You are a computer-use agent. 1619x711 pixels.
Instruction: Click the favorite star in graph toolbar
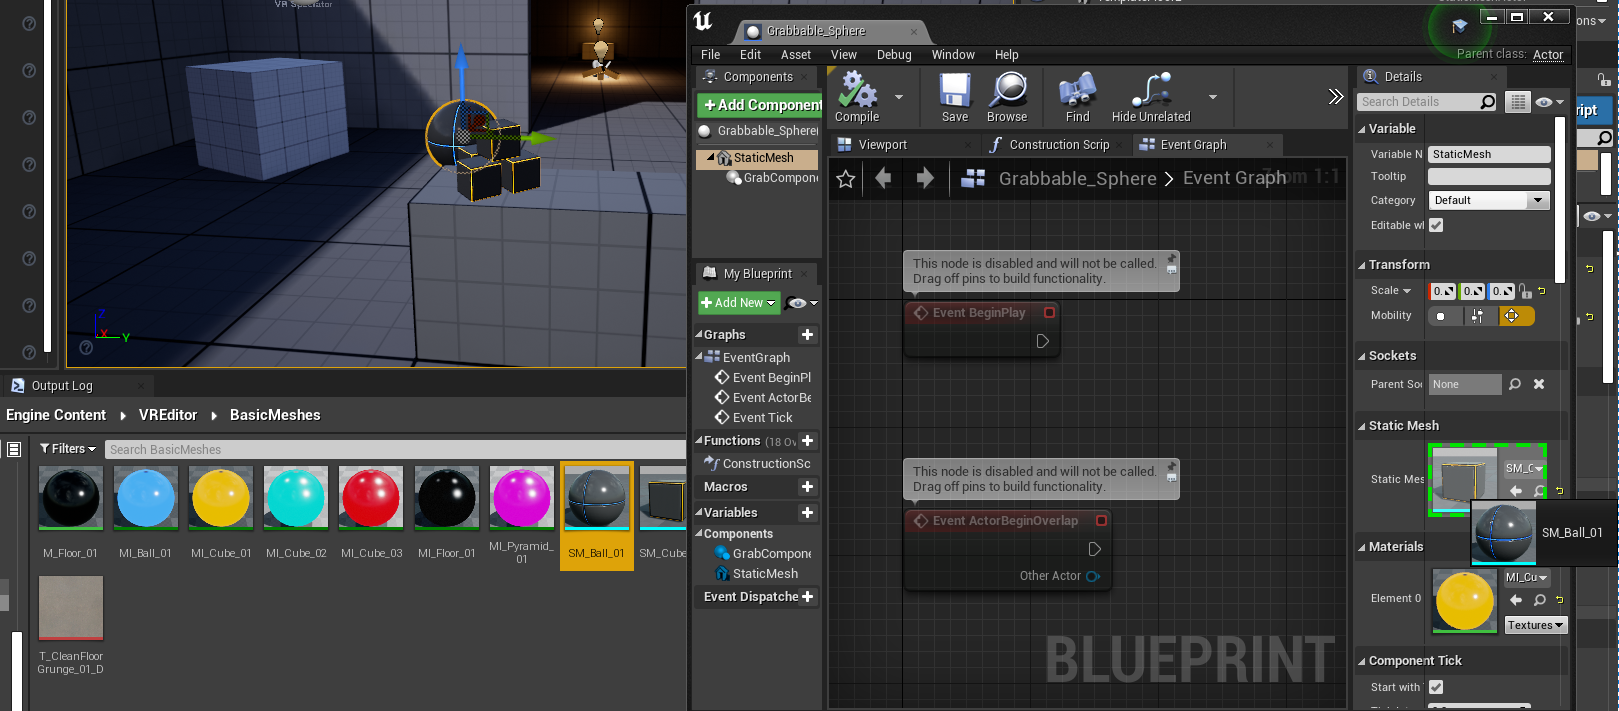[846, 179]
